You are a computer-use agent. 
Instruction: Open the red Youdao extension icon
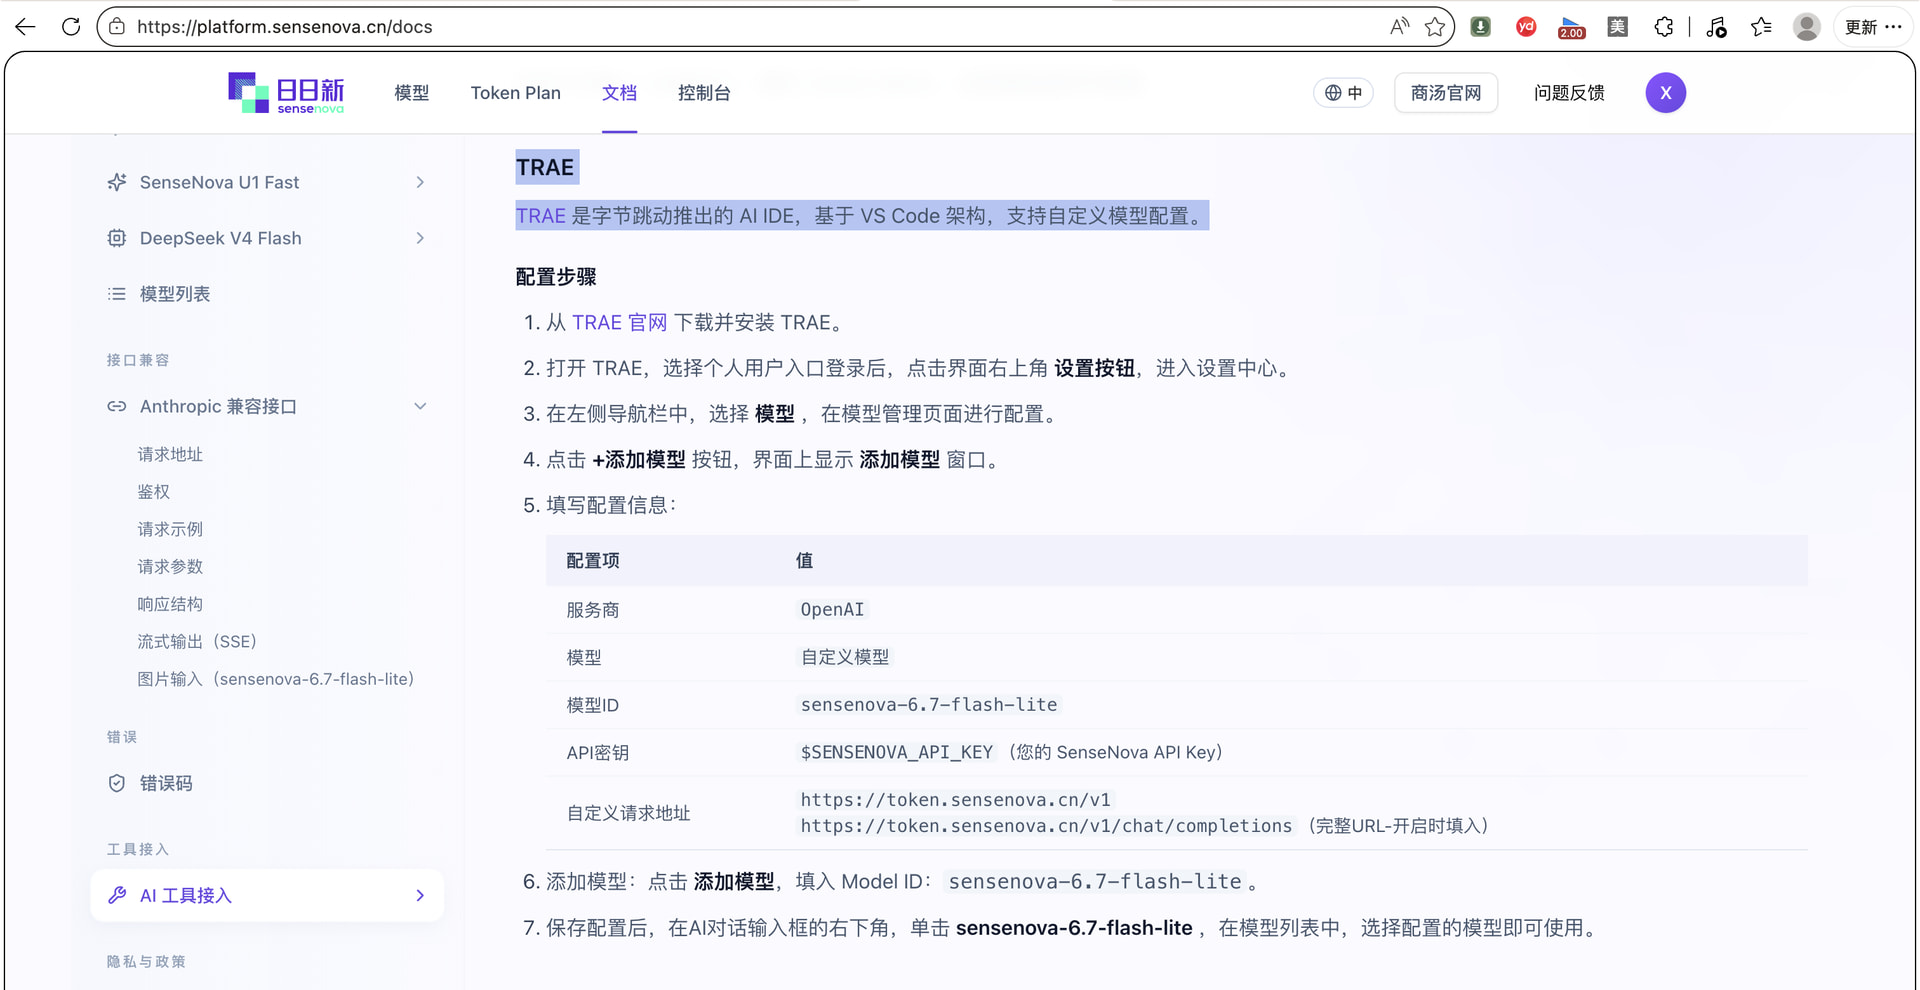(x=1526, y=27)
